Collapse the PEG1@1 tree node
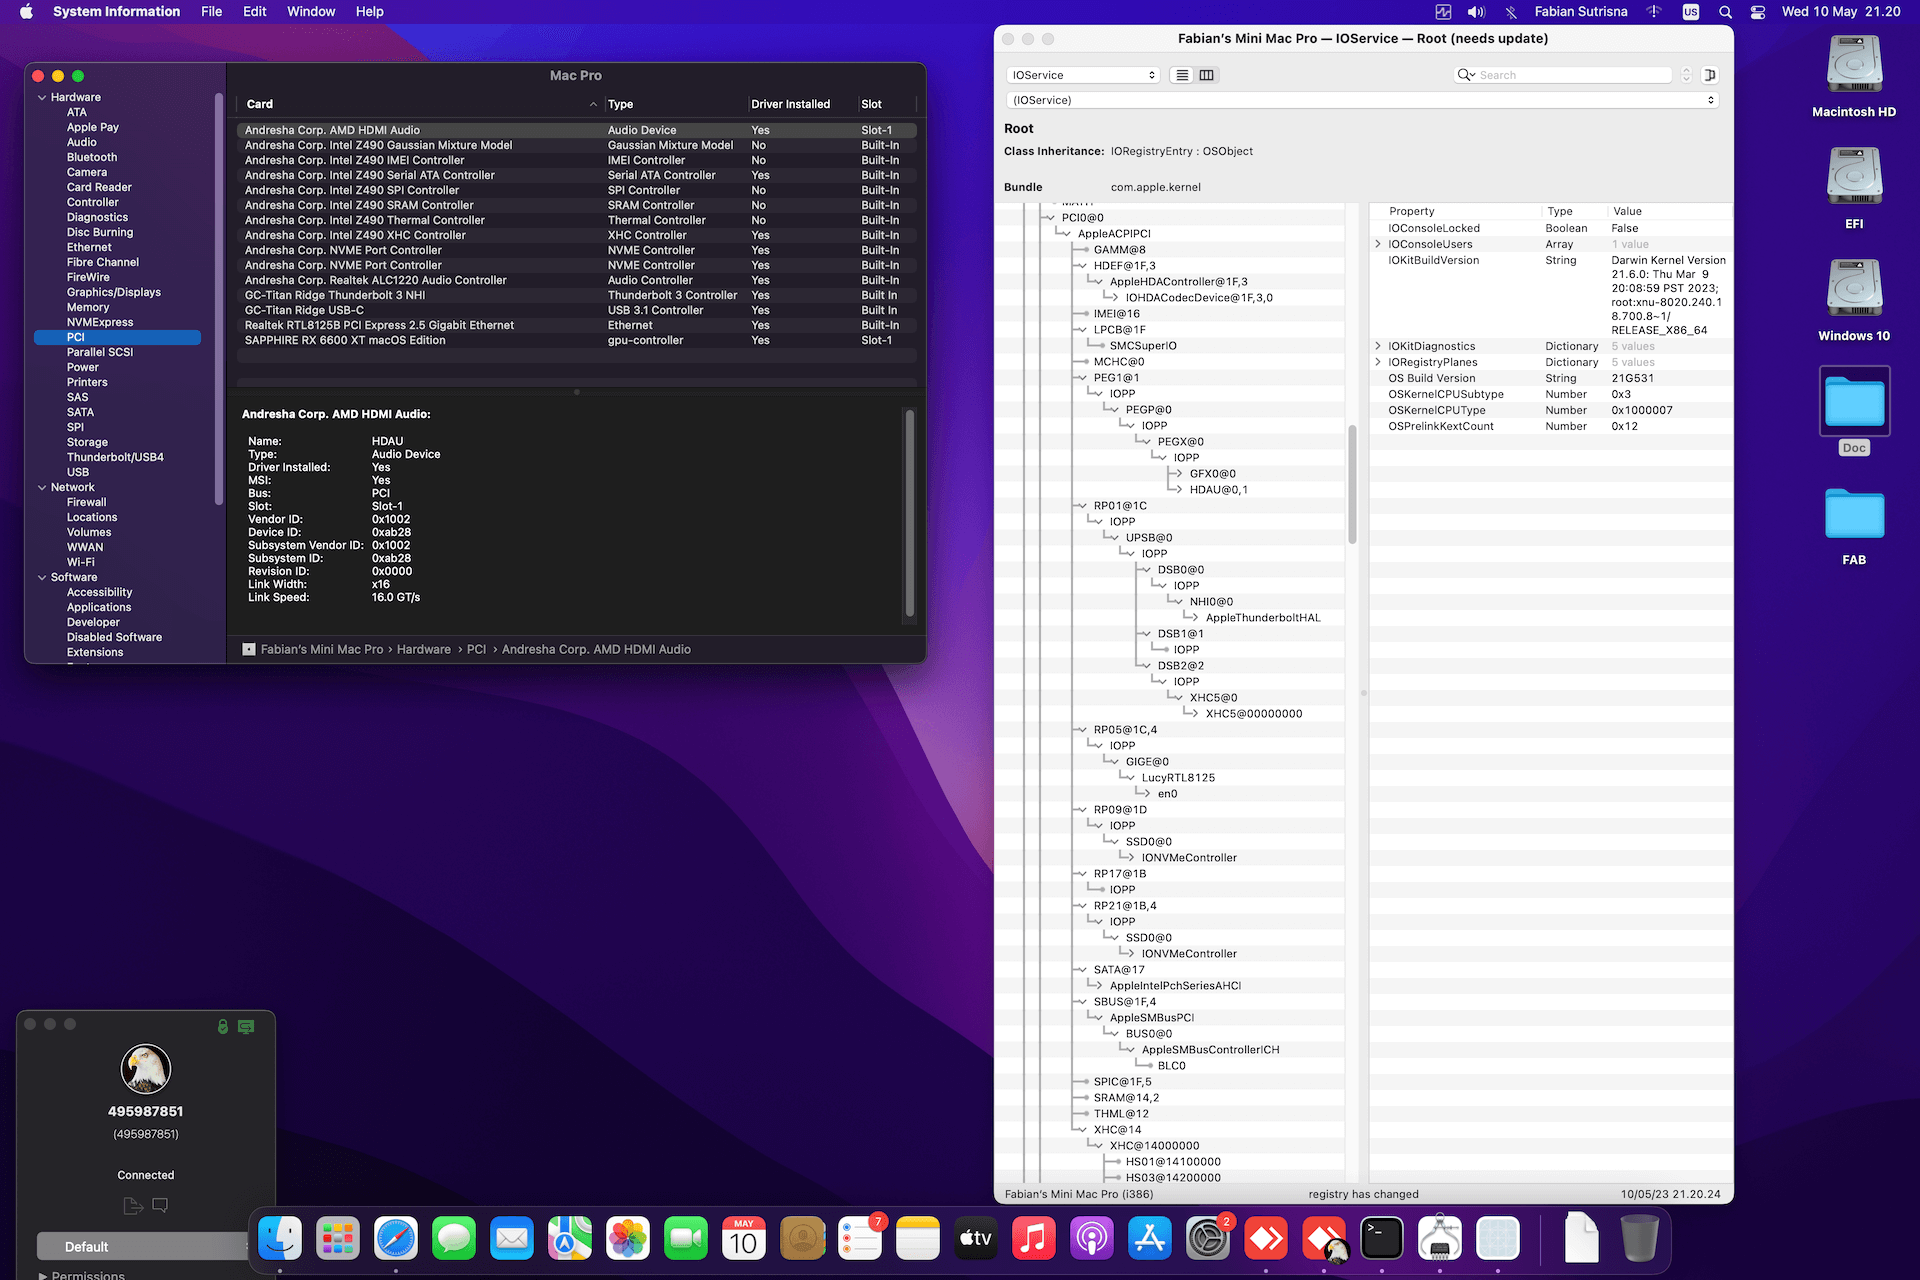 pos(1082,378)
